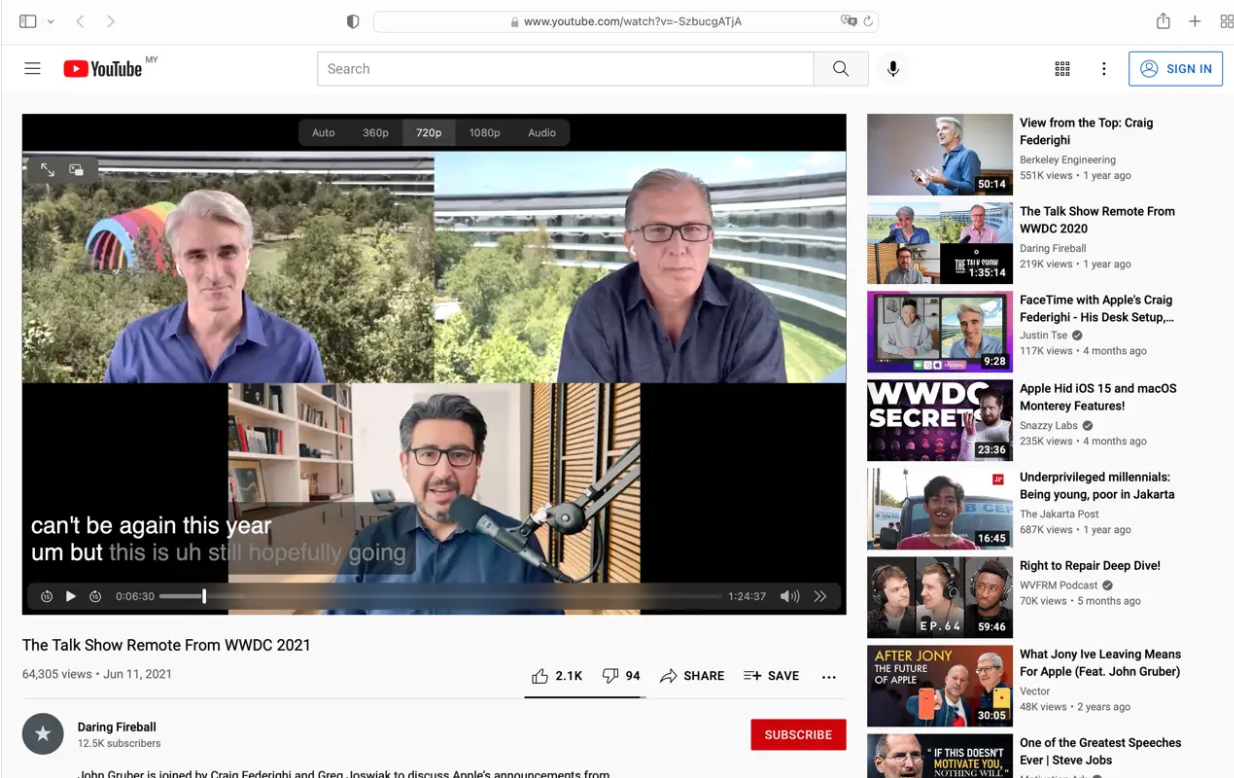Click the privacy shield icon
Viewport: 1234px width, 778px height.
352,21
